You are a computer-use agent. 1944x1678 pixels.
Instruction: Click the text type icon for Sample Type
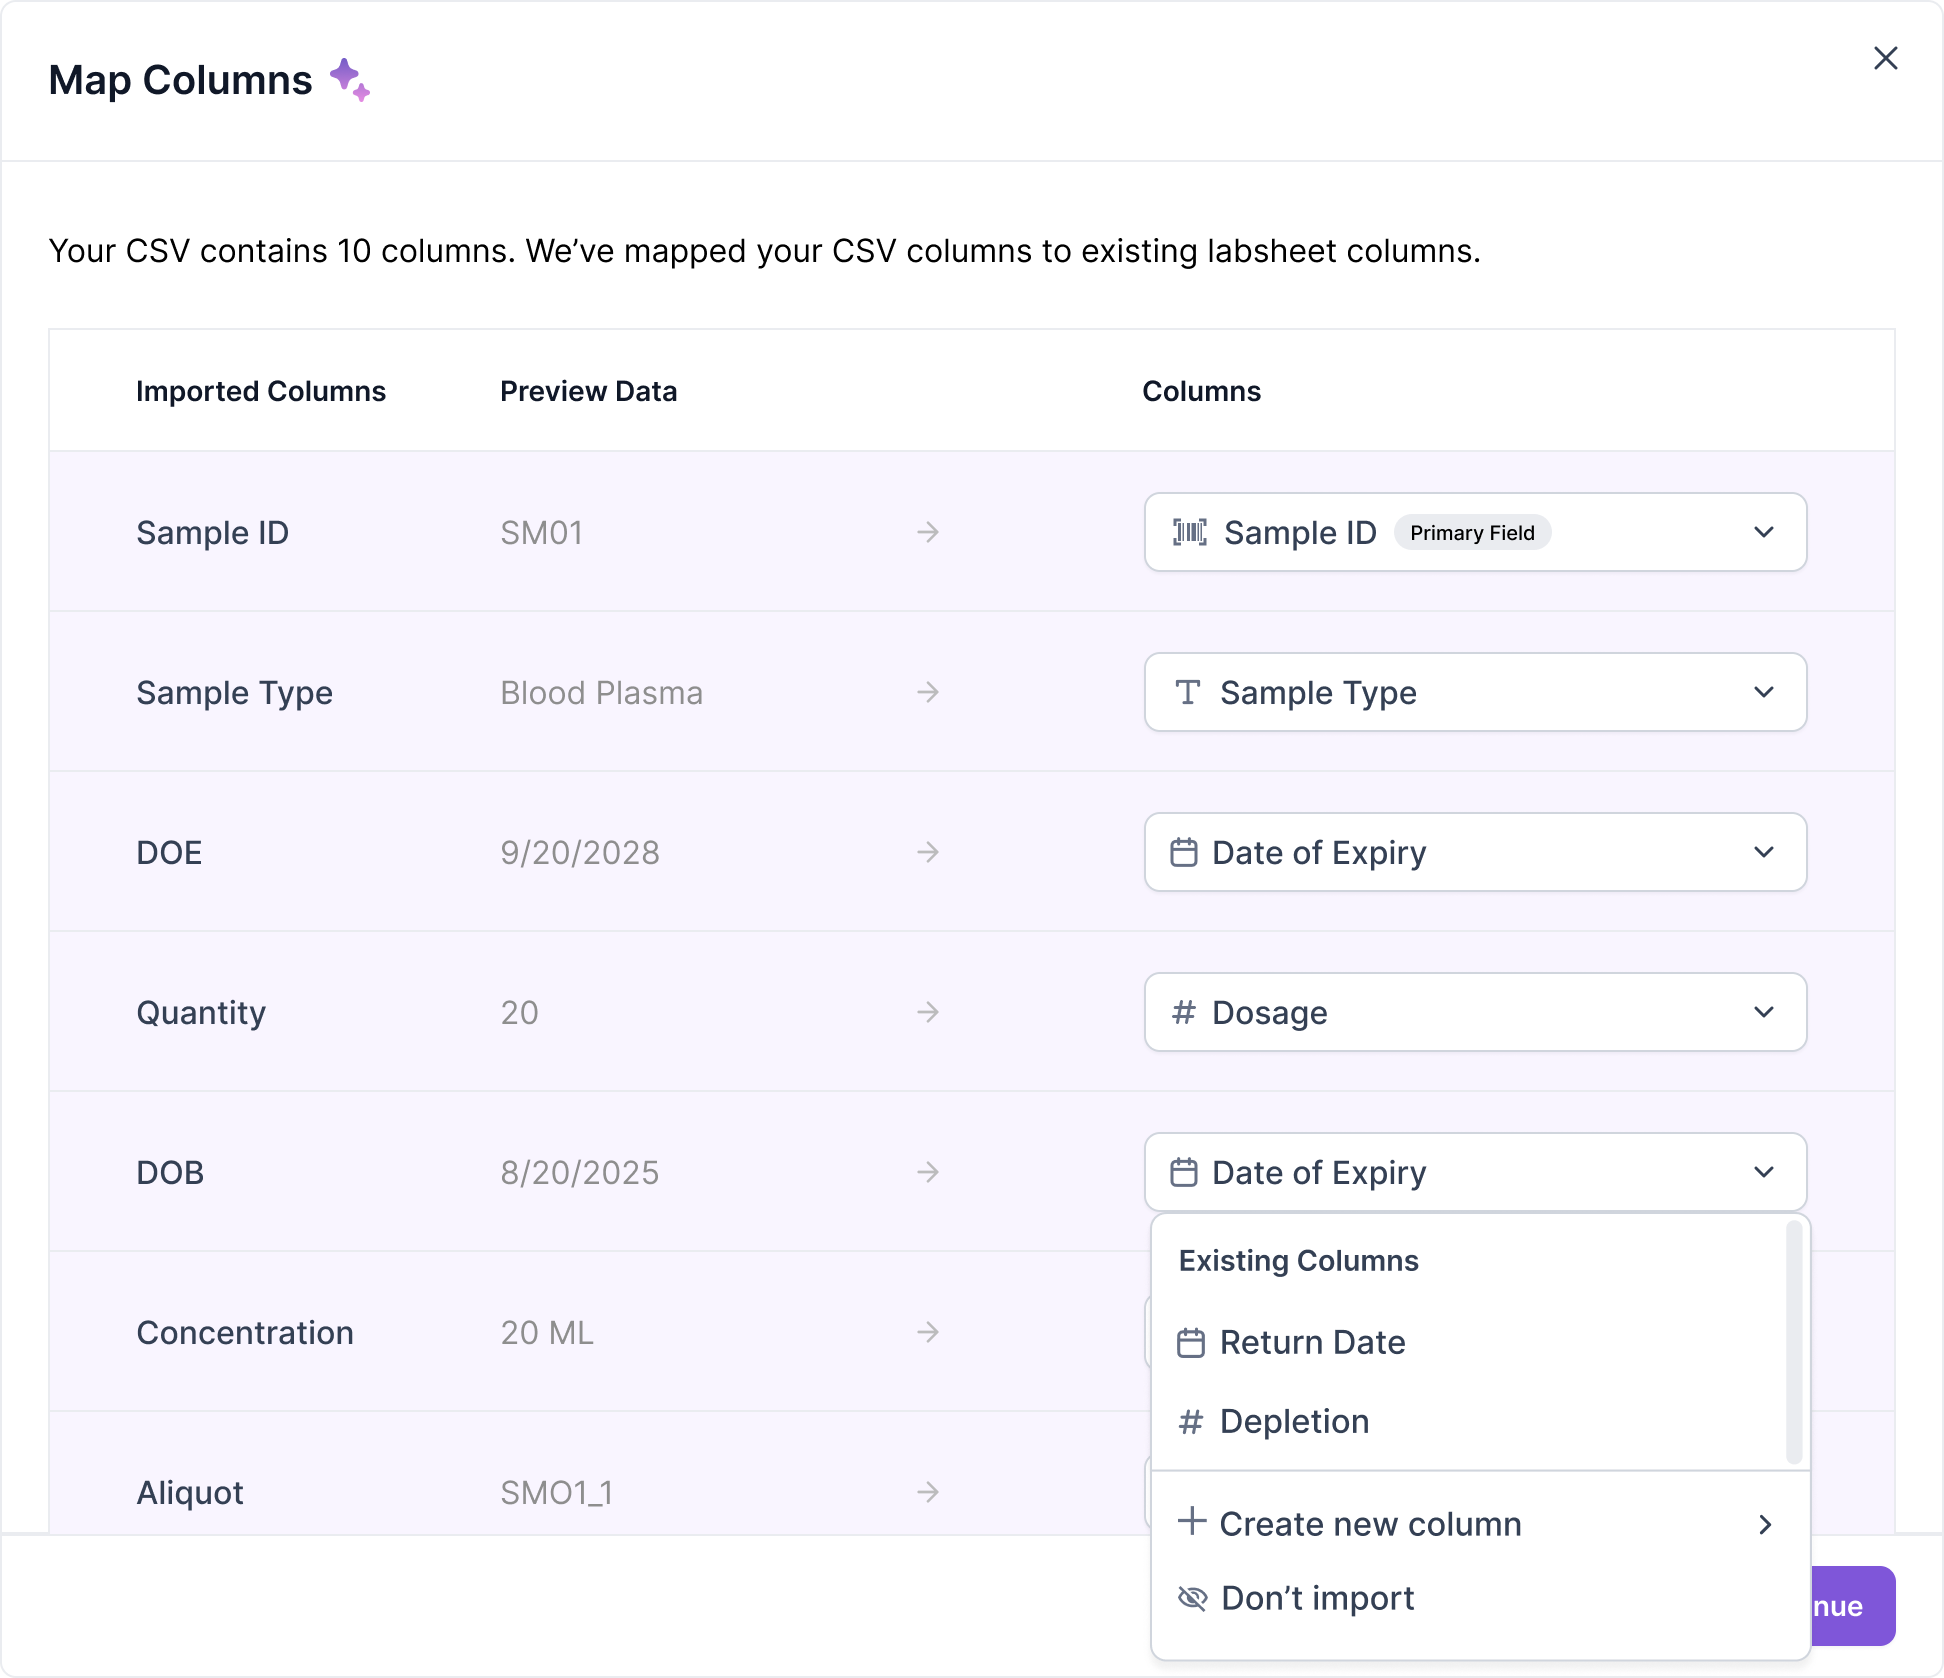(1187, 692)
